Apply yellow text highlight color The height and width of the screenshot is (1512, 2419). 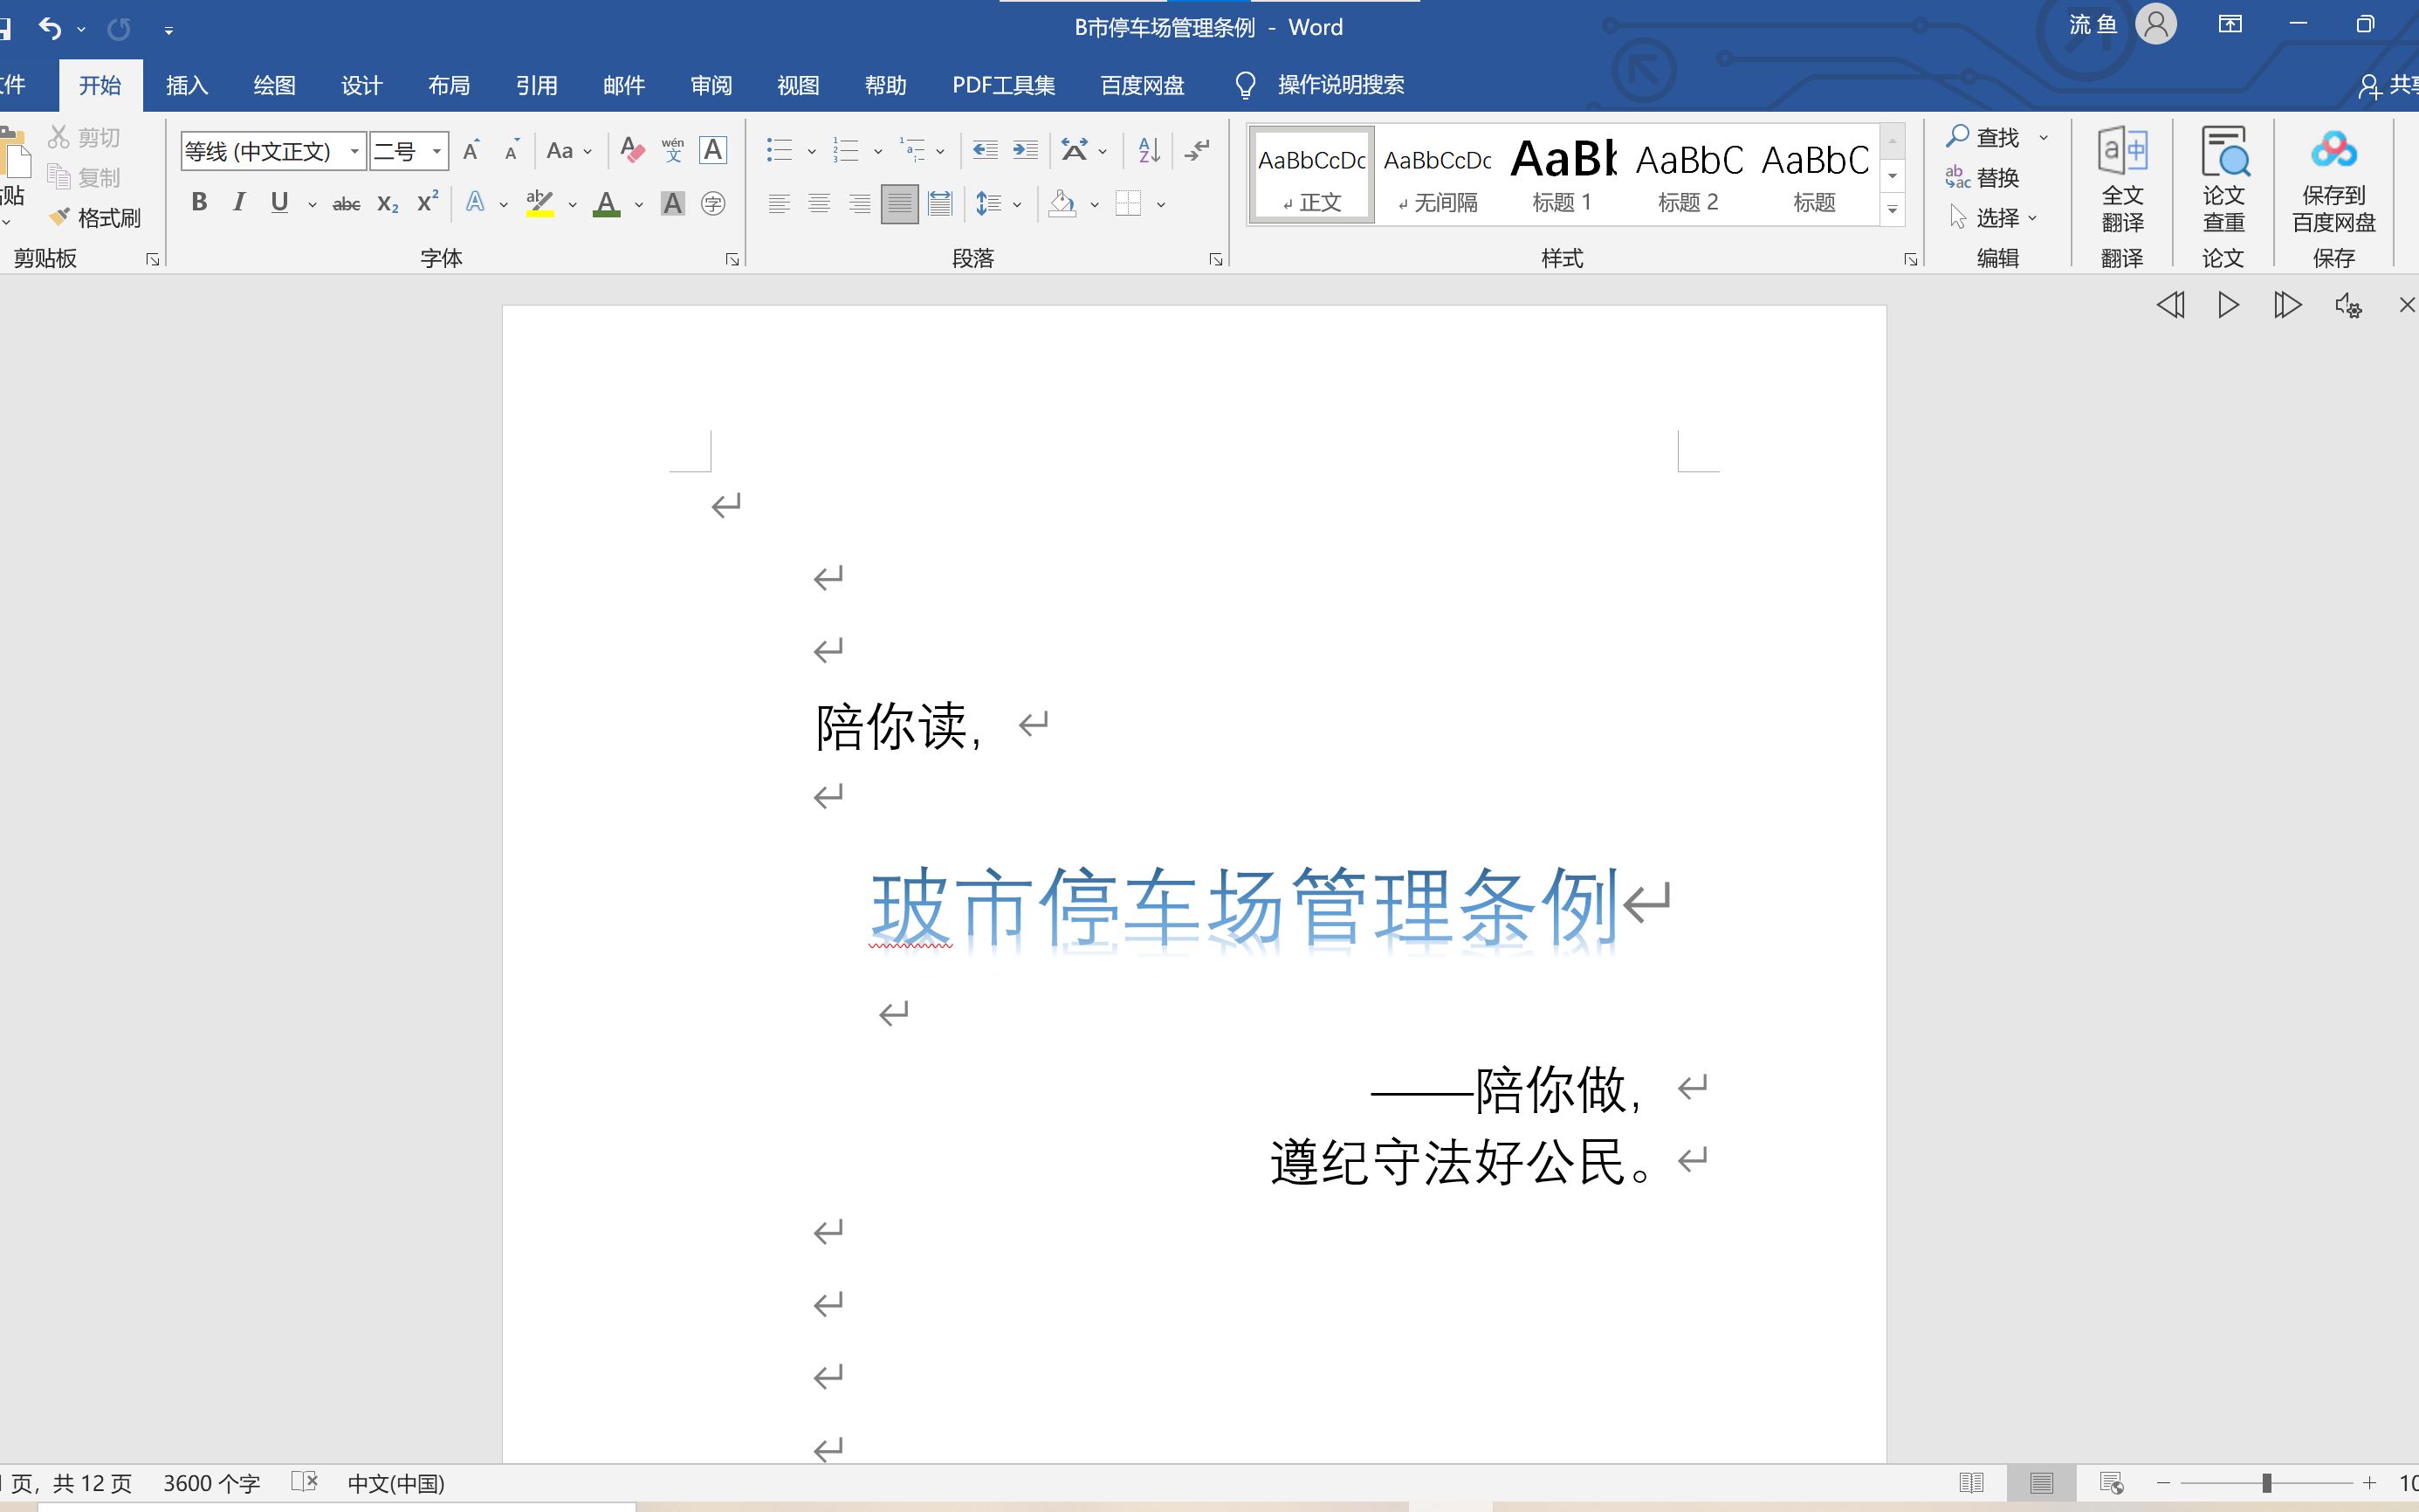pyautogui.click(x=540, y=204)
